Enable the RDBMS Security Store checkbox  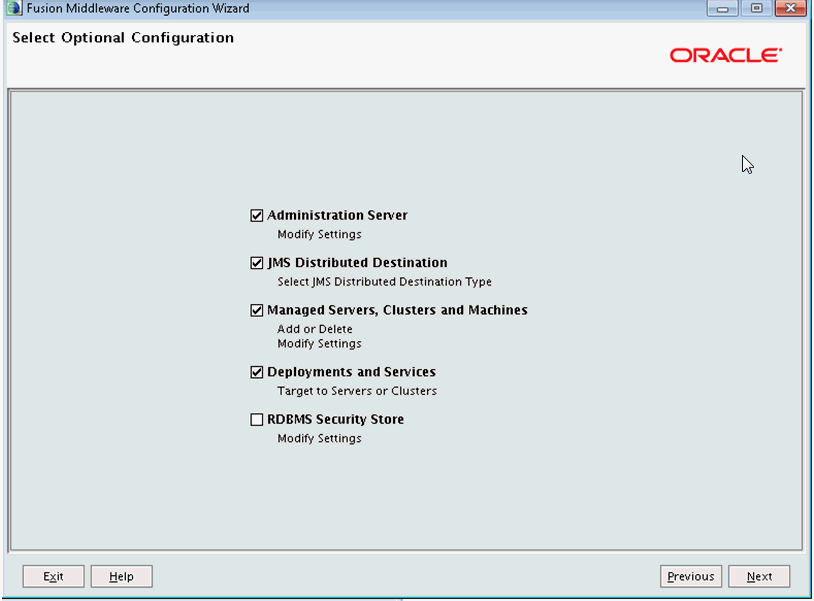point(256,419)
